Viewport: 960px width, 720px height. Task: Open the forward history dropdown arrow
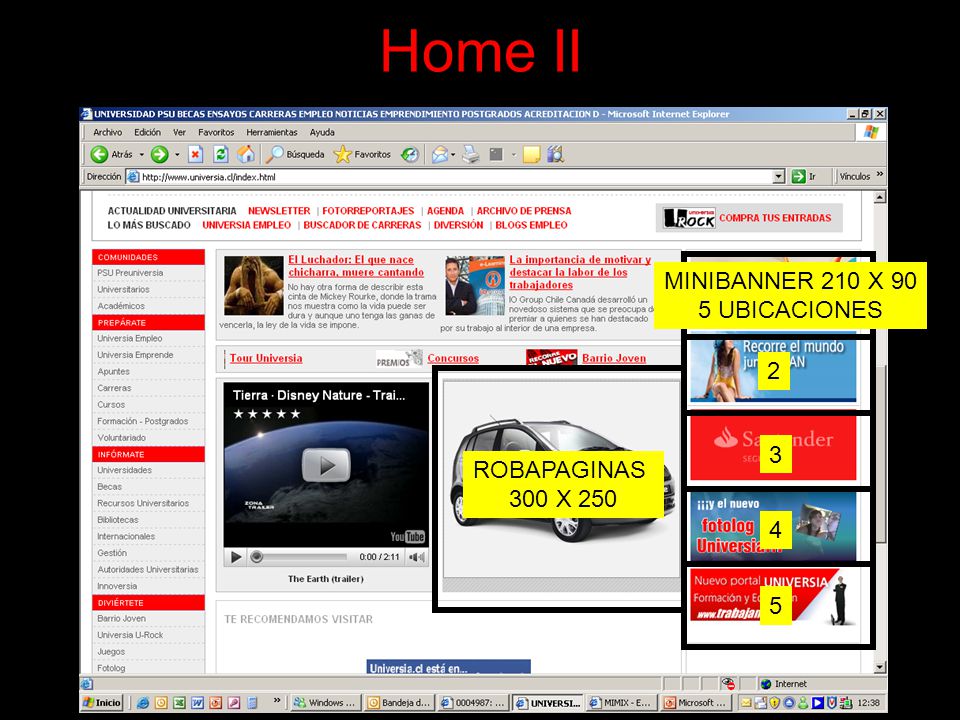point(177,154)
